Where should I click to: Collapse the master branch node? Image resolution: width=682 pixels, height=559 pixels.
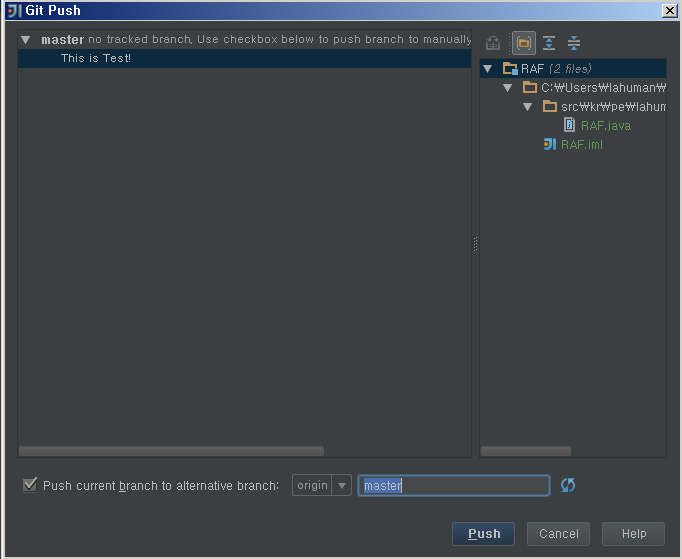pos(26,40)
